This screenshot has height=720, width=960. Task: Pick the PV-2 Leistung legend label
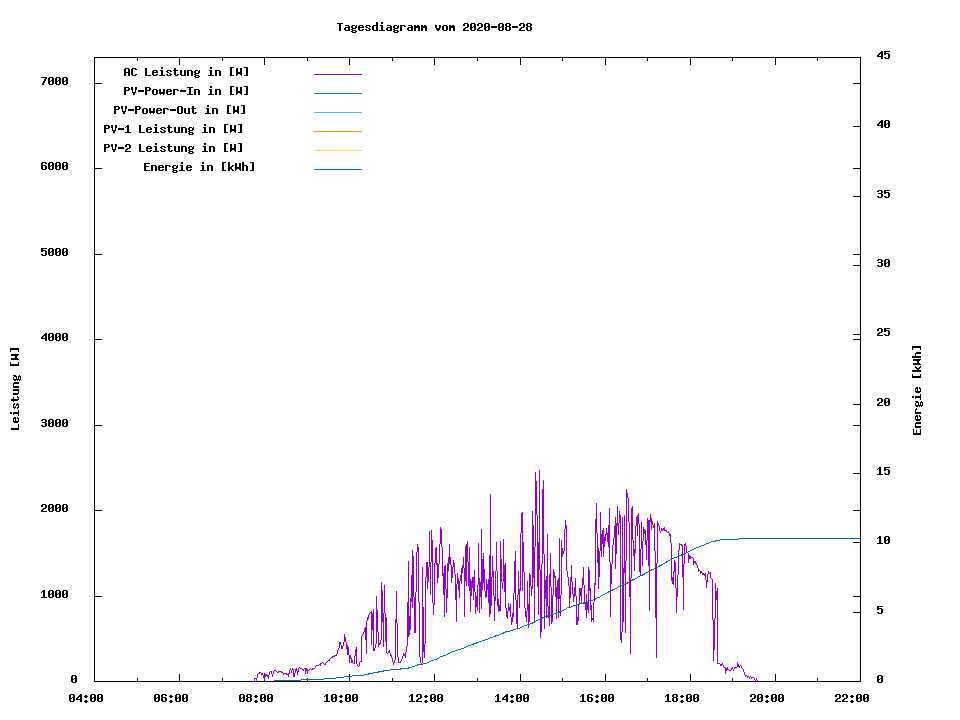[174, 148]
